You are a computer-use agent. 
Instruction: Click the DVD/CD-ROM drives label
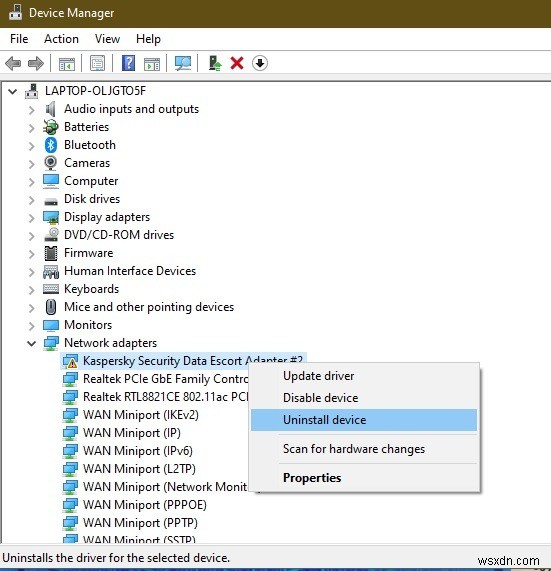click(x=119, y=235)
